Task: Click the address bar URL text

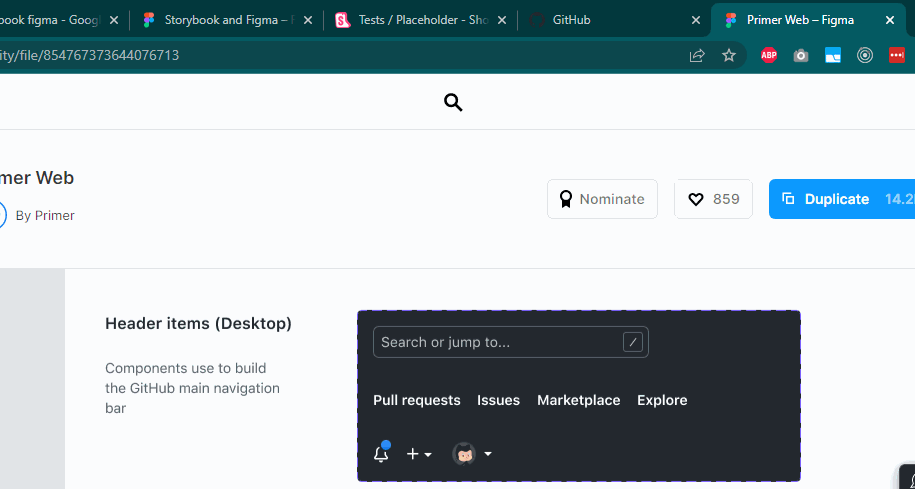Action: pos(89,55)
